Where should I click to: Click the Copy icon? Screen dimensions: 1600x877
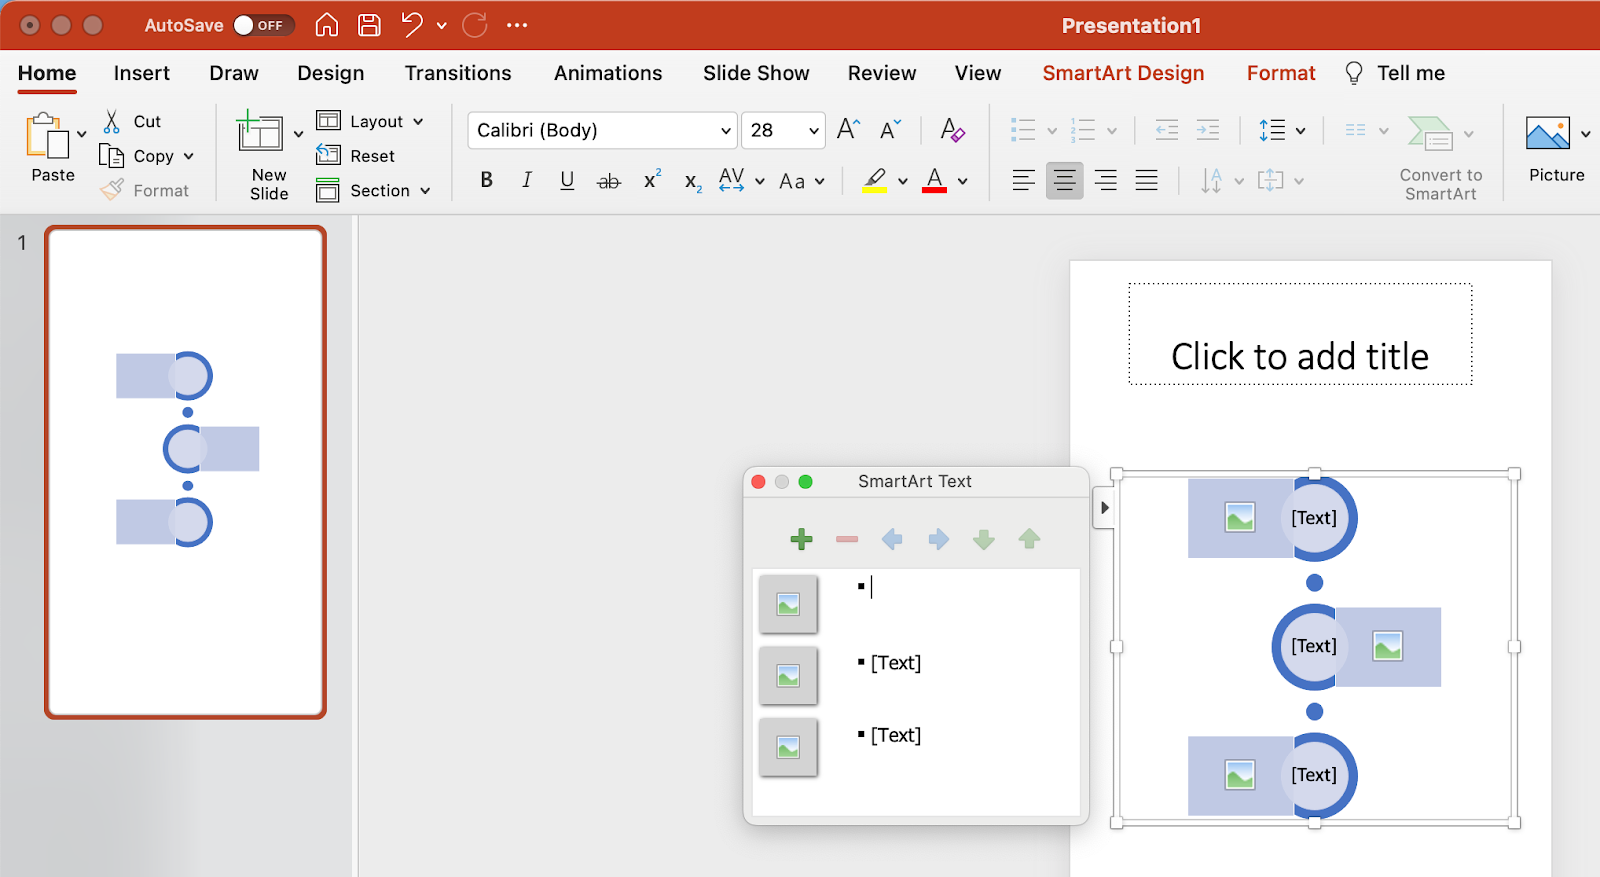click(x=111, y=156)
